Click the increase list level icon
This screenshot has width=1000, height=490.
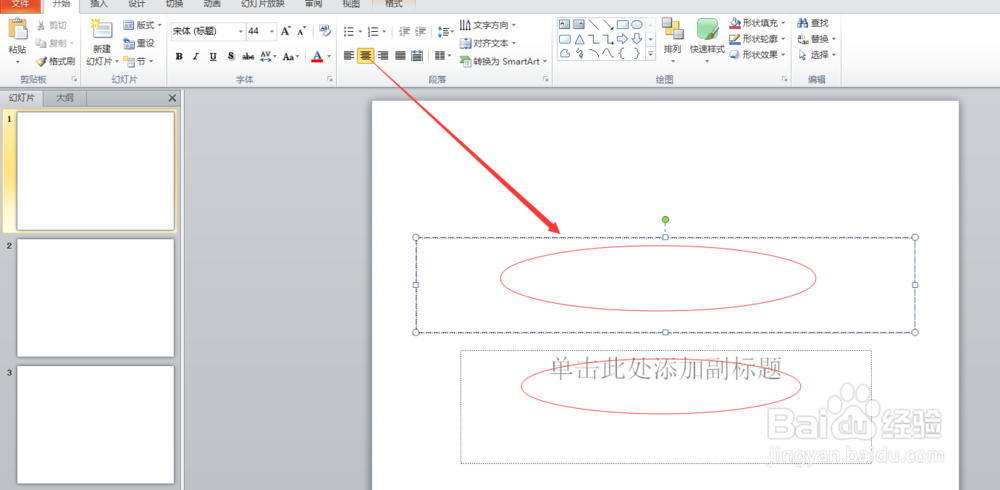click(x=420, y=31)
